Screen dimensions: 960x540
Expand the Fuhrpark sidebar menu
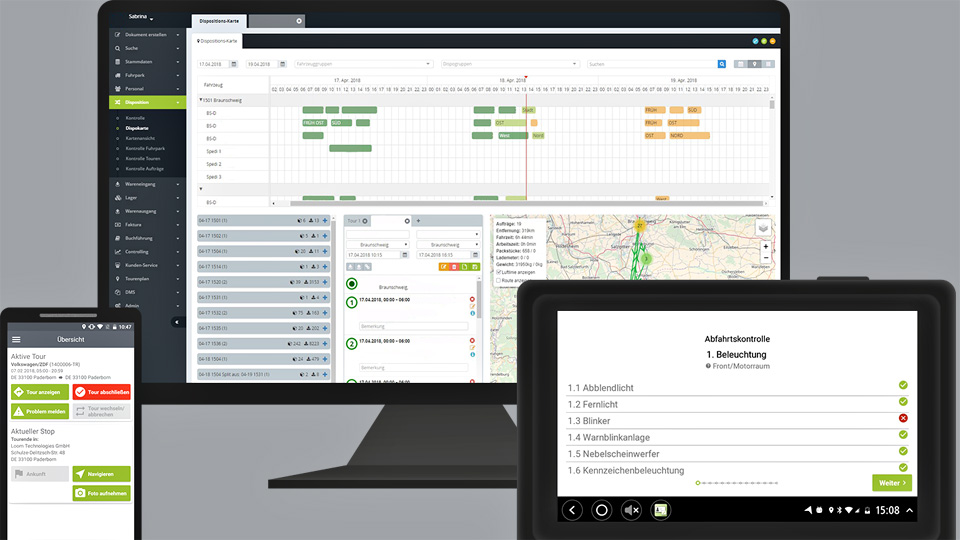pos(147,75)
